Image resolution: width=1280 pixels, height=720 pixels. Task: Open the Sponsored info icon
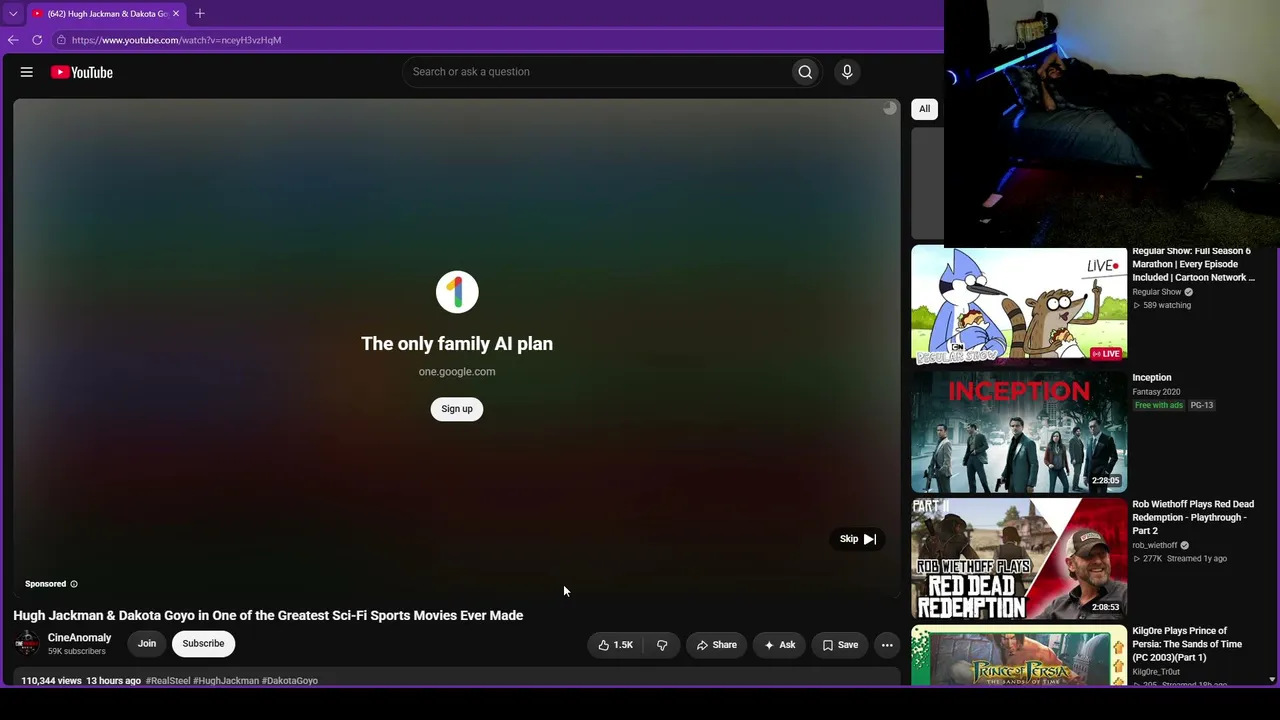(74, 584)
